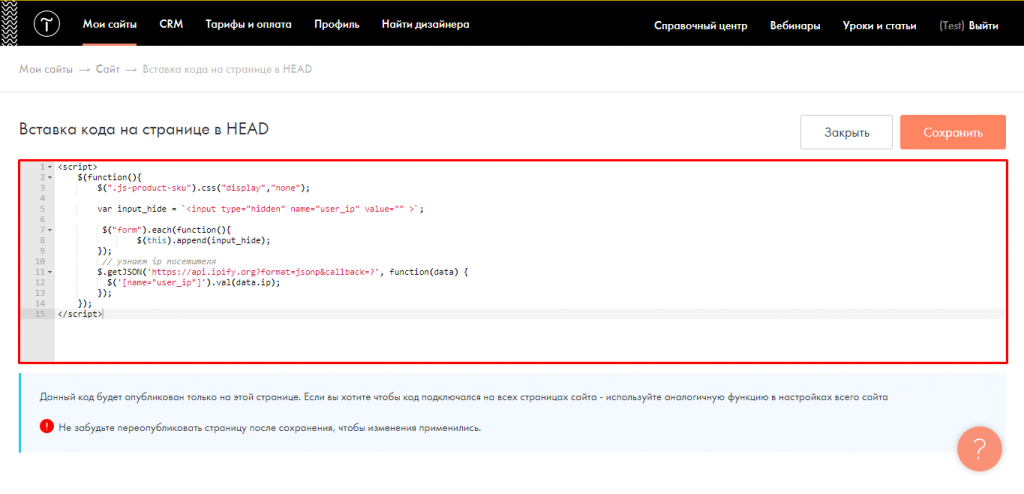Open the help question-mark chat bubble
Screen dimensions: 1024x494
point(979,449)
